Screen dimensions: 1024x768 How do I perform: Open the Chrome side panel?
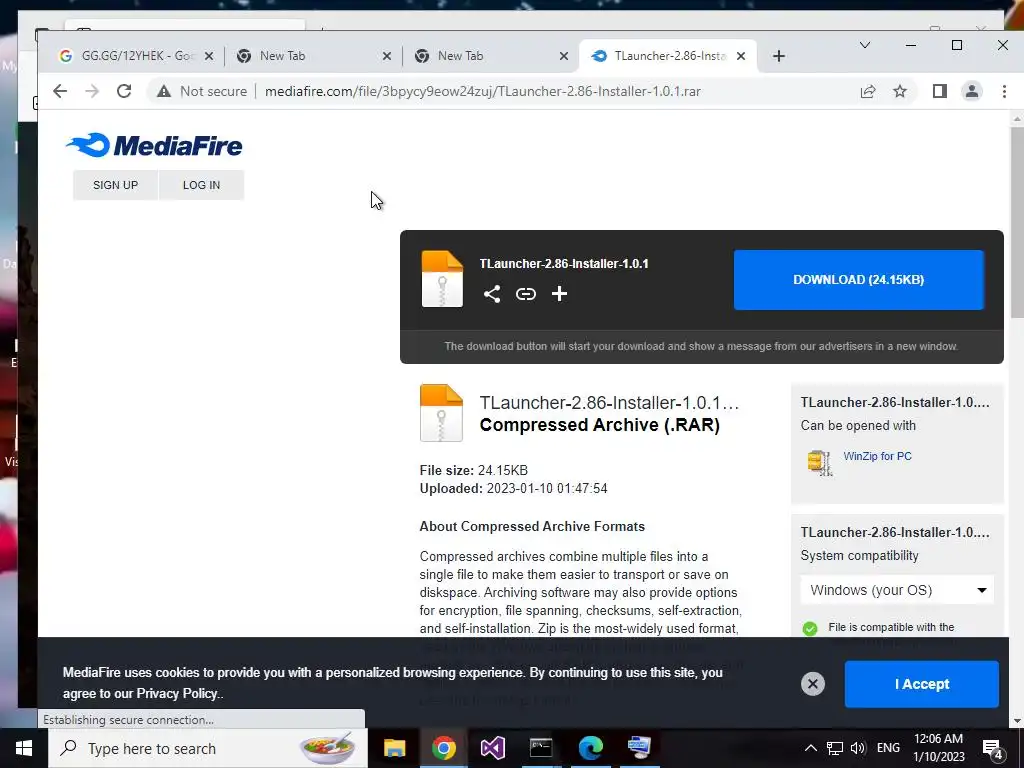pos(940,91)
